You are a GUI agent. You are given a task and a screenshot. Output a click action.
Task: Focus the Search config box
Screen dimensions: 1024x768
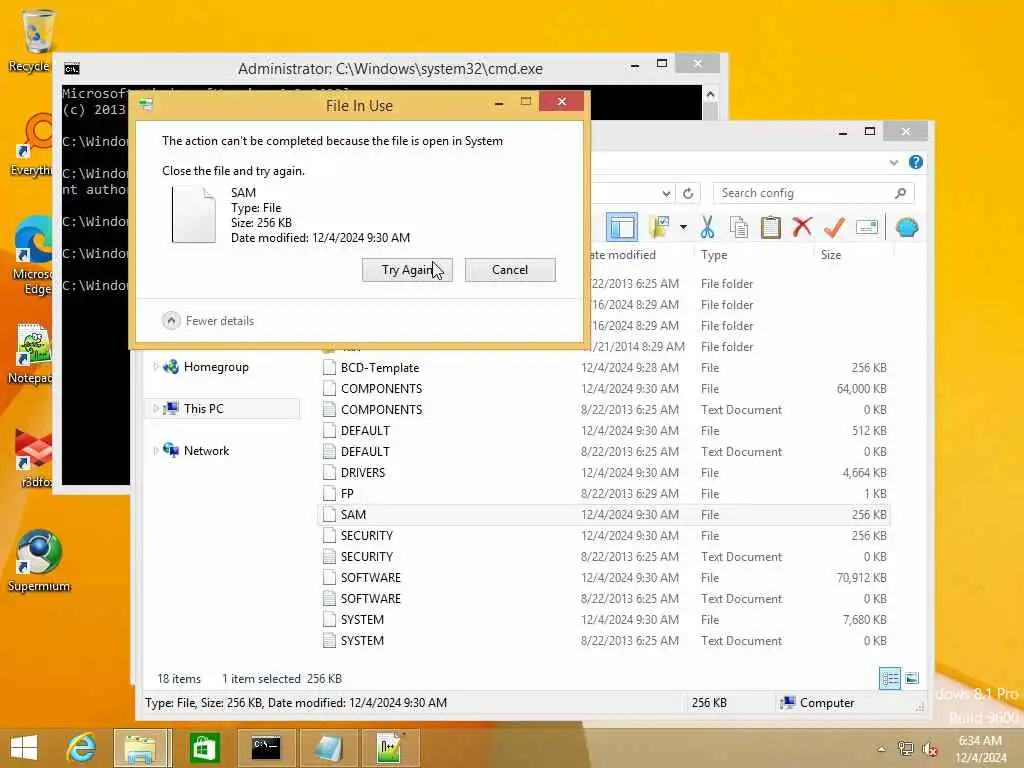pyautogui.click(x=813, y=193)
